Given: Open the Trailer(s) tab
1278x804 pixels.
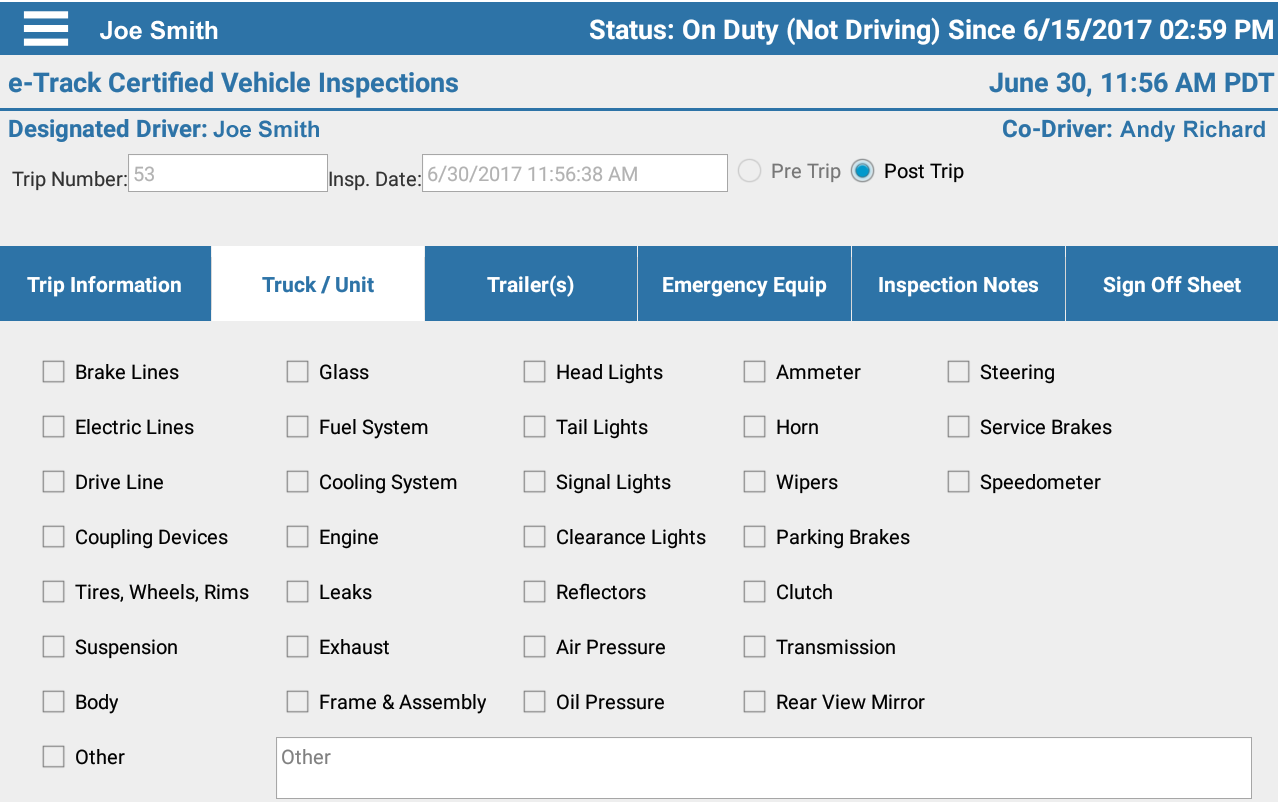Looking at the screenshot, I should coord(531,285).
